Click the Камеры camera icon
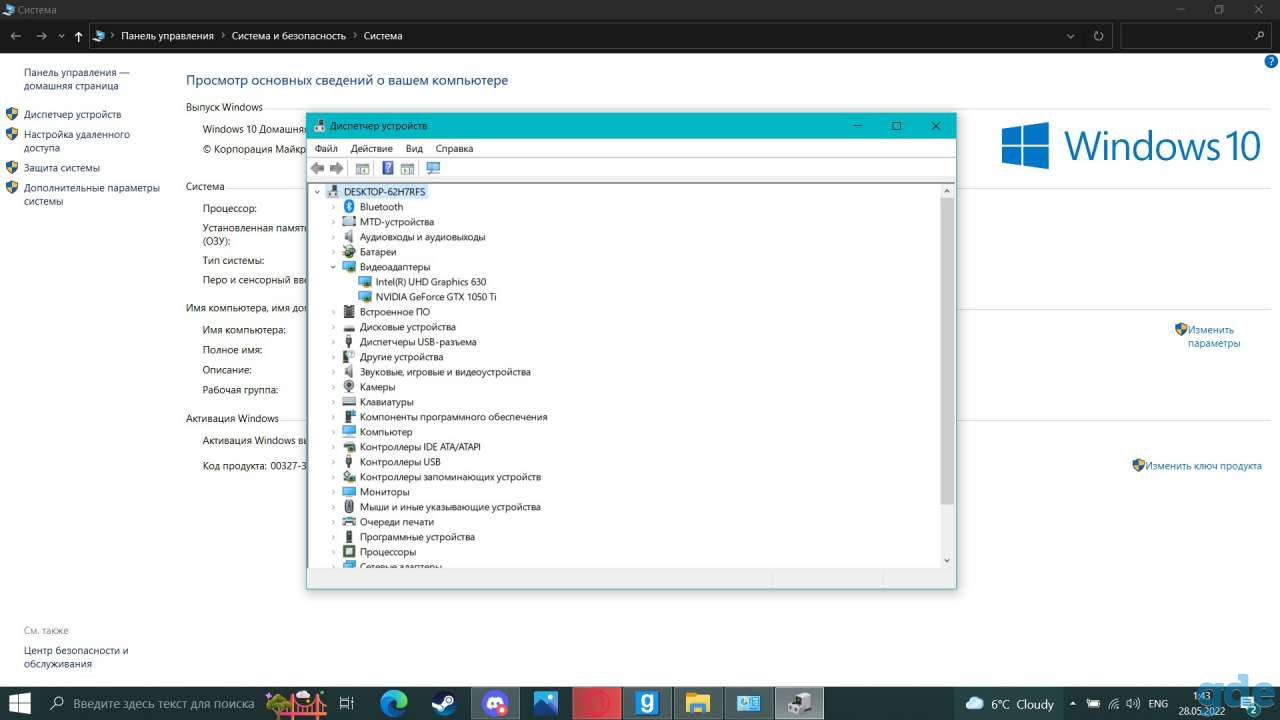This screenshot has width=1280, height=720. [x=349, y=387]
